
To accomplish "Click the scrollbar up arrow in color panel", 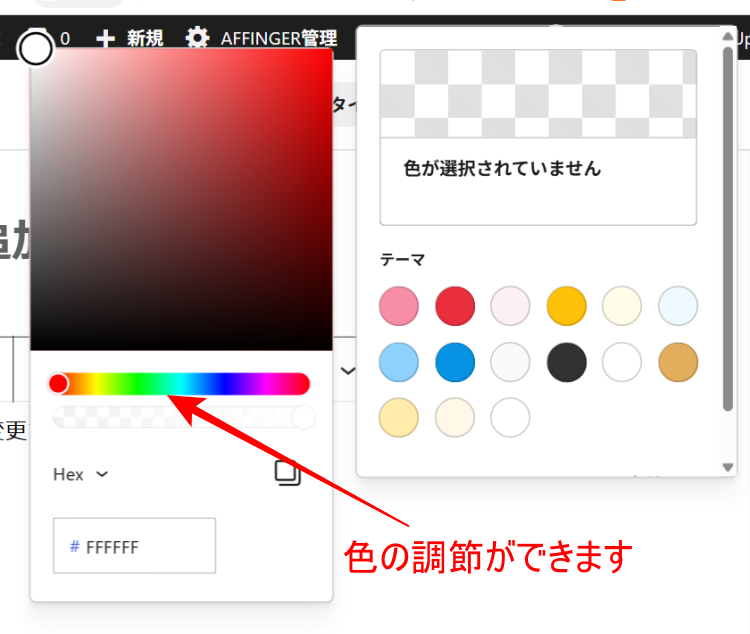I will pyautogui.click(x=728, y=36).
